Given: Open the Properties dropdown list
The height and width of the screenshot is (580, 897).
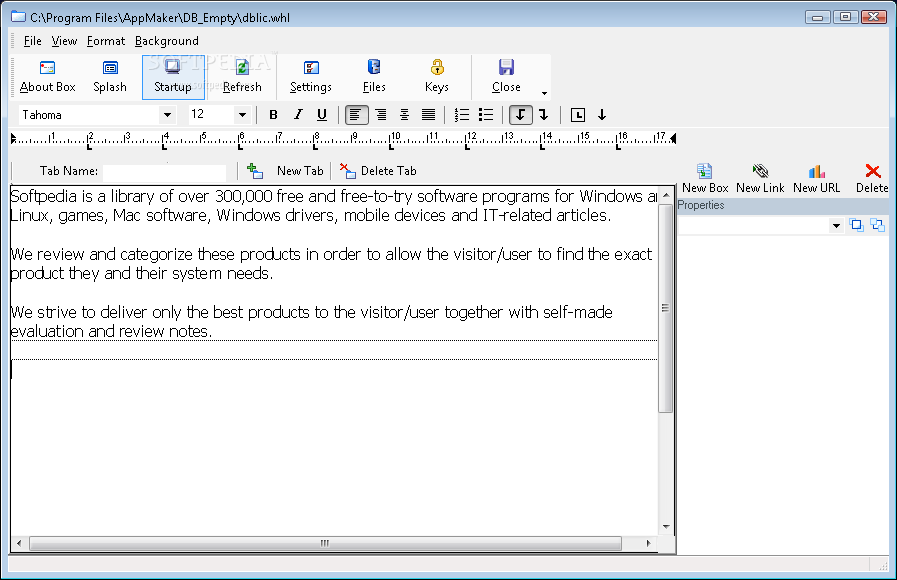Looking at the screenshot, I should [x=836, y=225].
